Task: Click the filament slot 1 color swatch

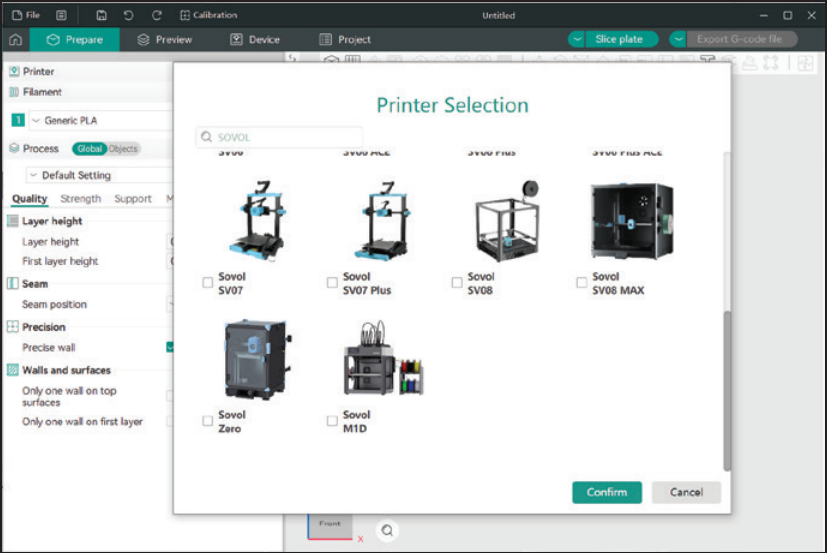Action: (18, 120)
